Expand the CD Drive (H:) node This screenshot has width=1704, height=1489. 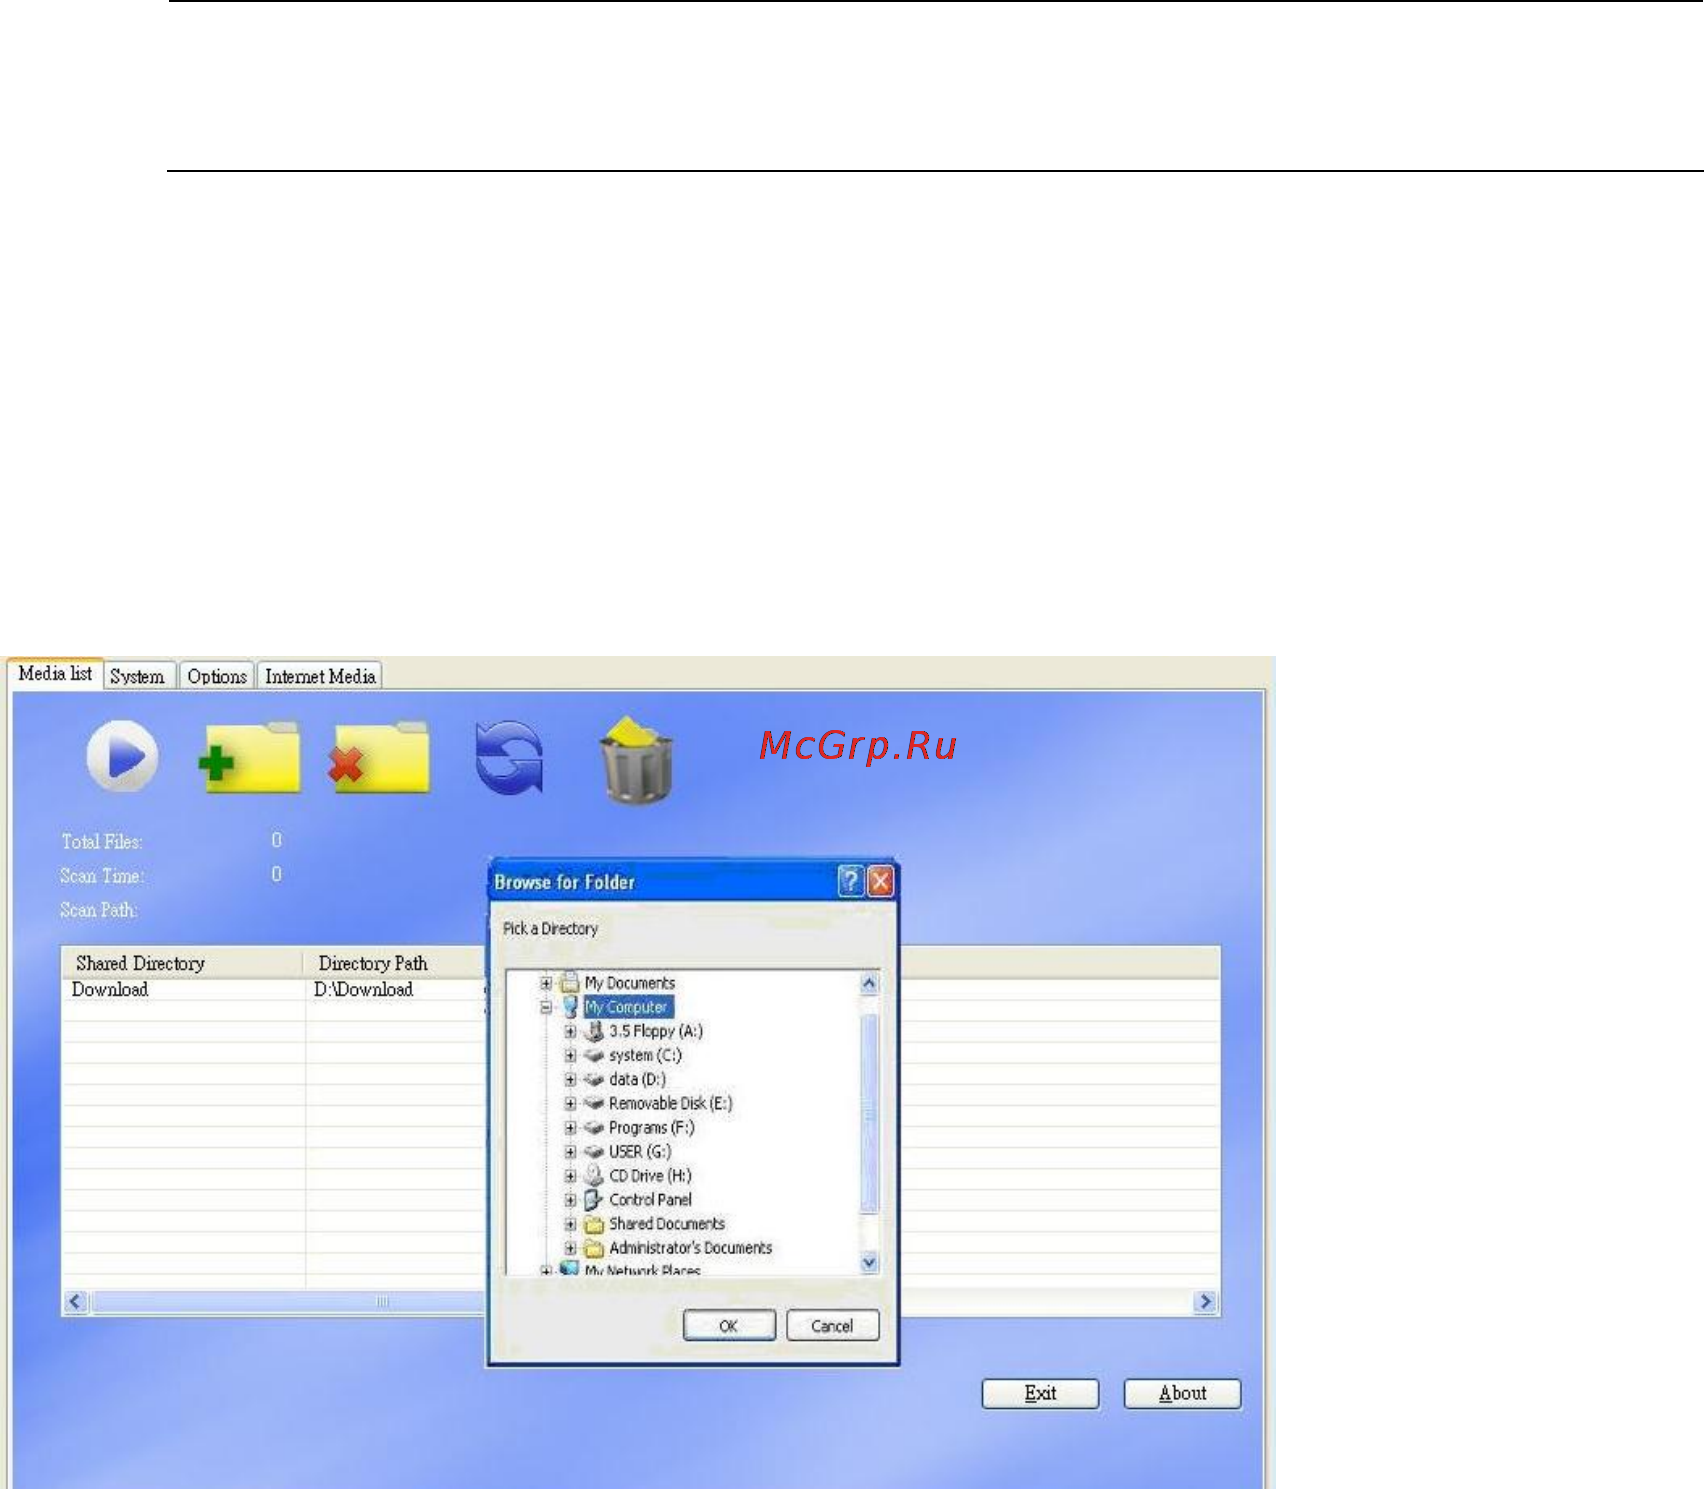pyautogui.click(x=570, y=1175)
